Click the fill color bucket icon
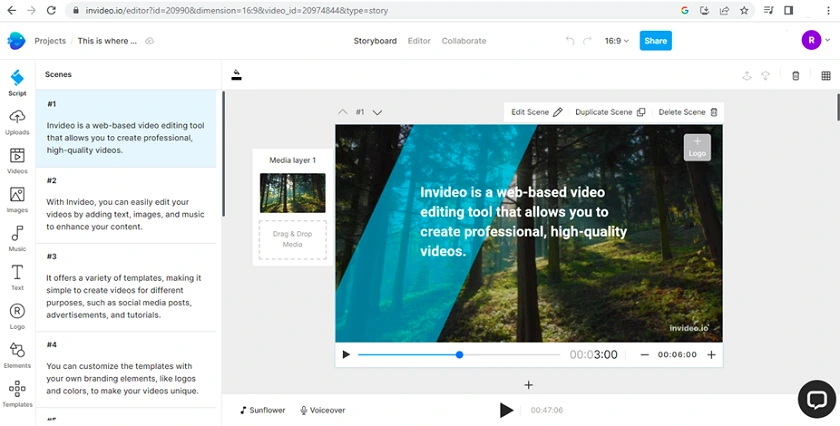 (x=236, y=75)
